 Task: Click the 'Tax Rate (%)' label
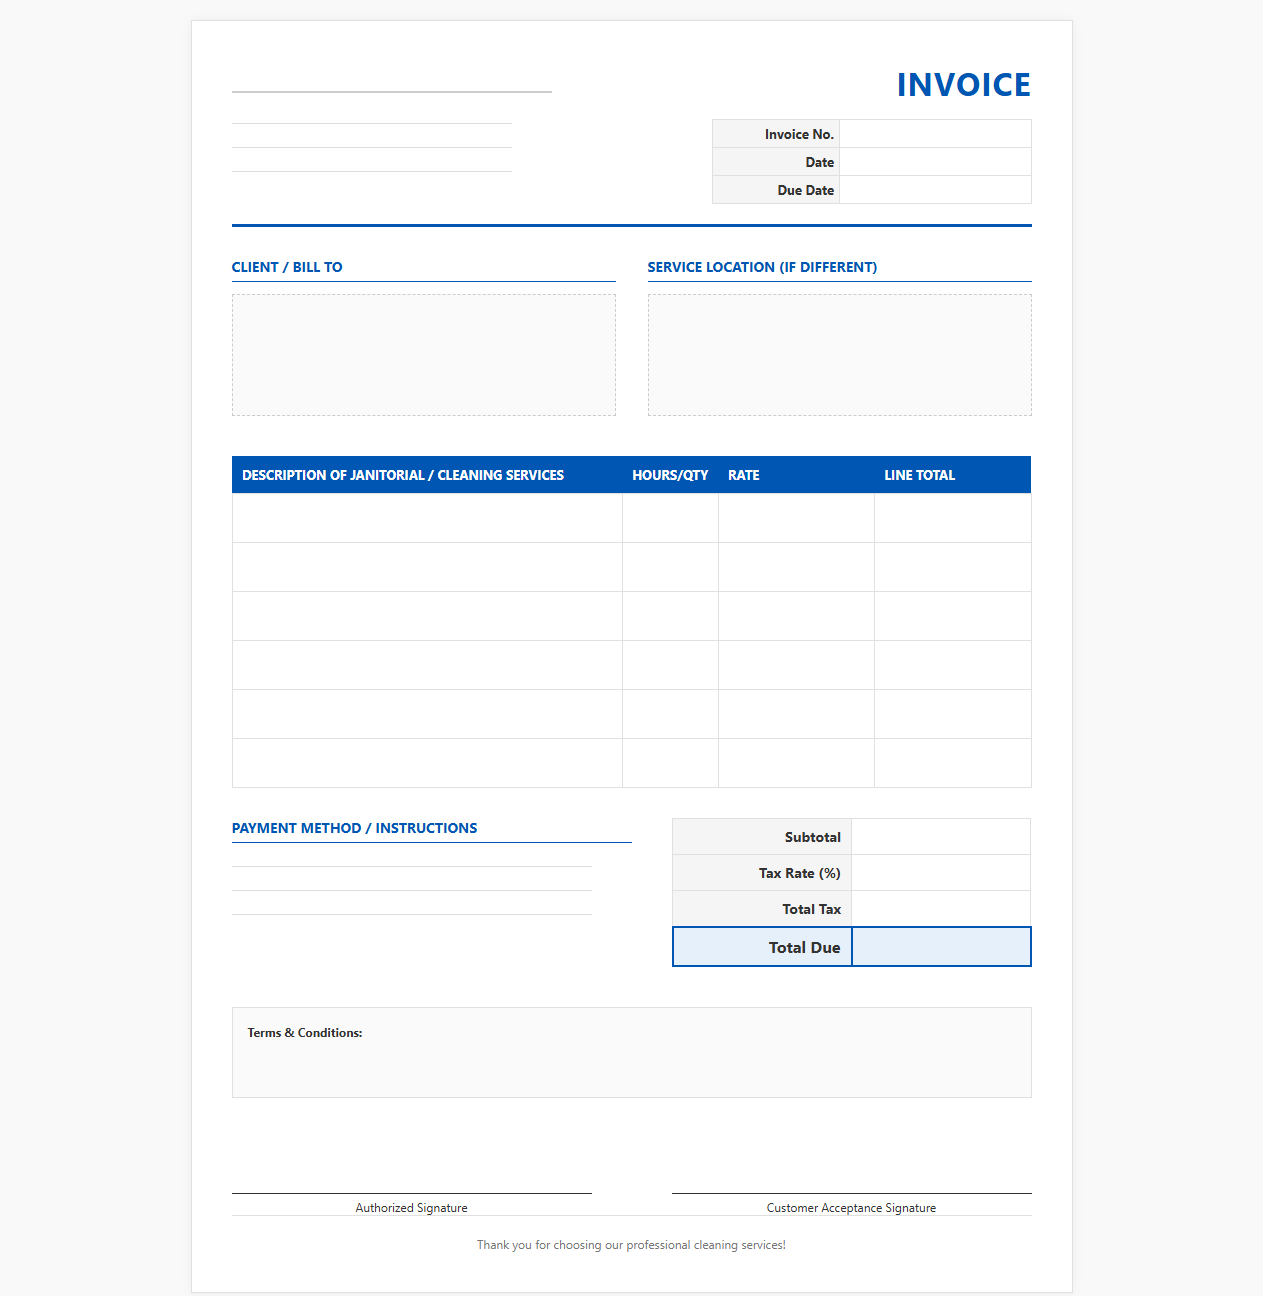[x=800, y=873]
